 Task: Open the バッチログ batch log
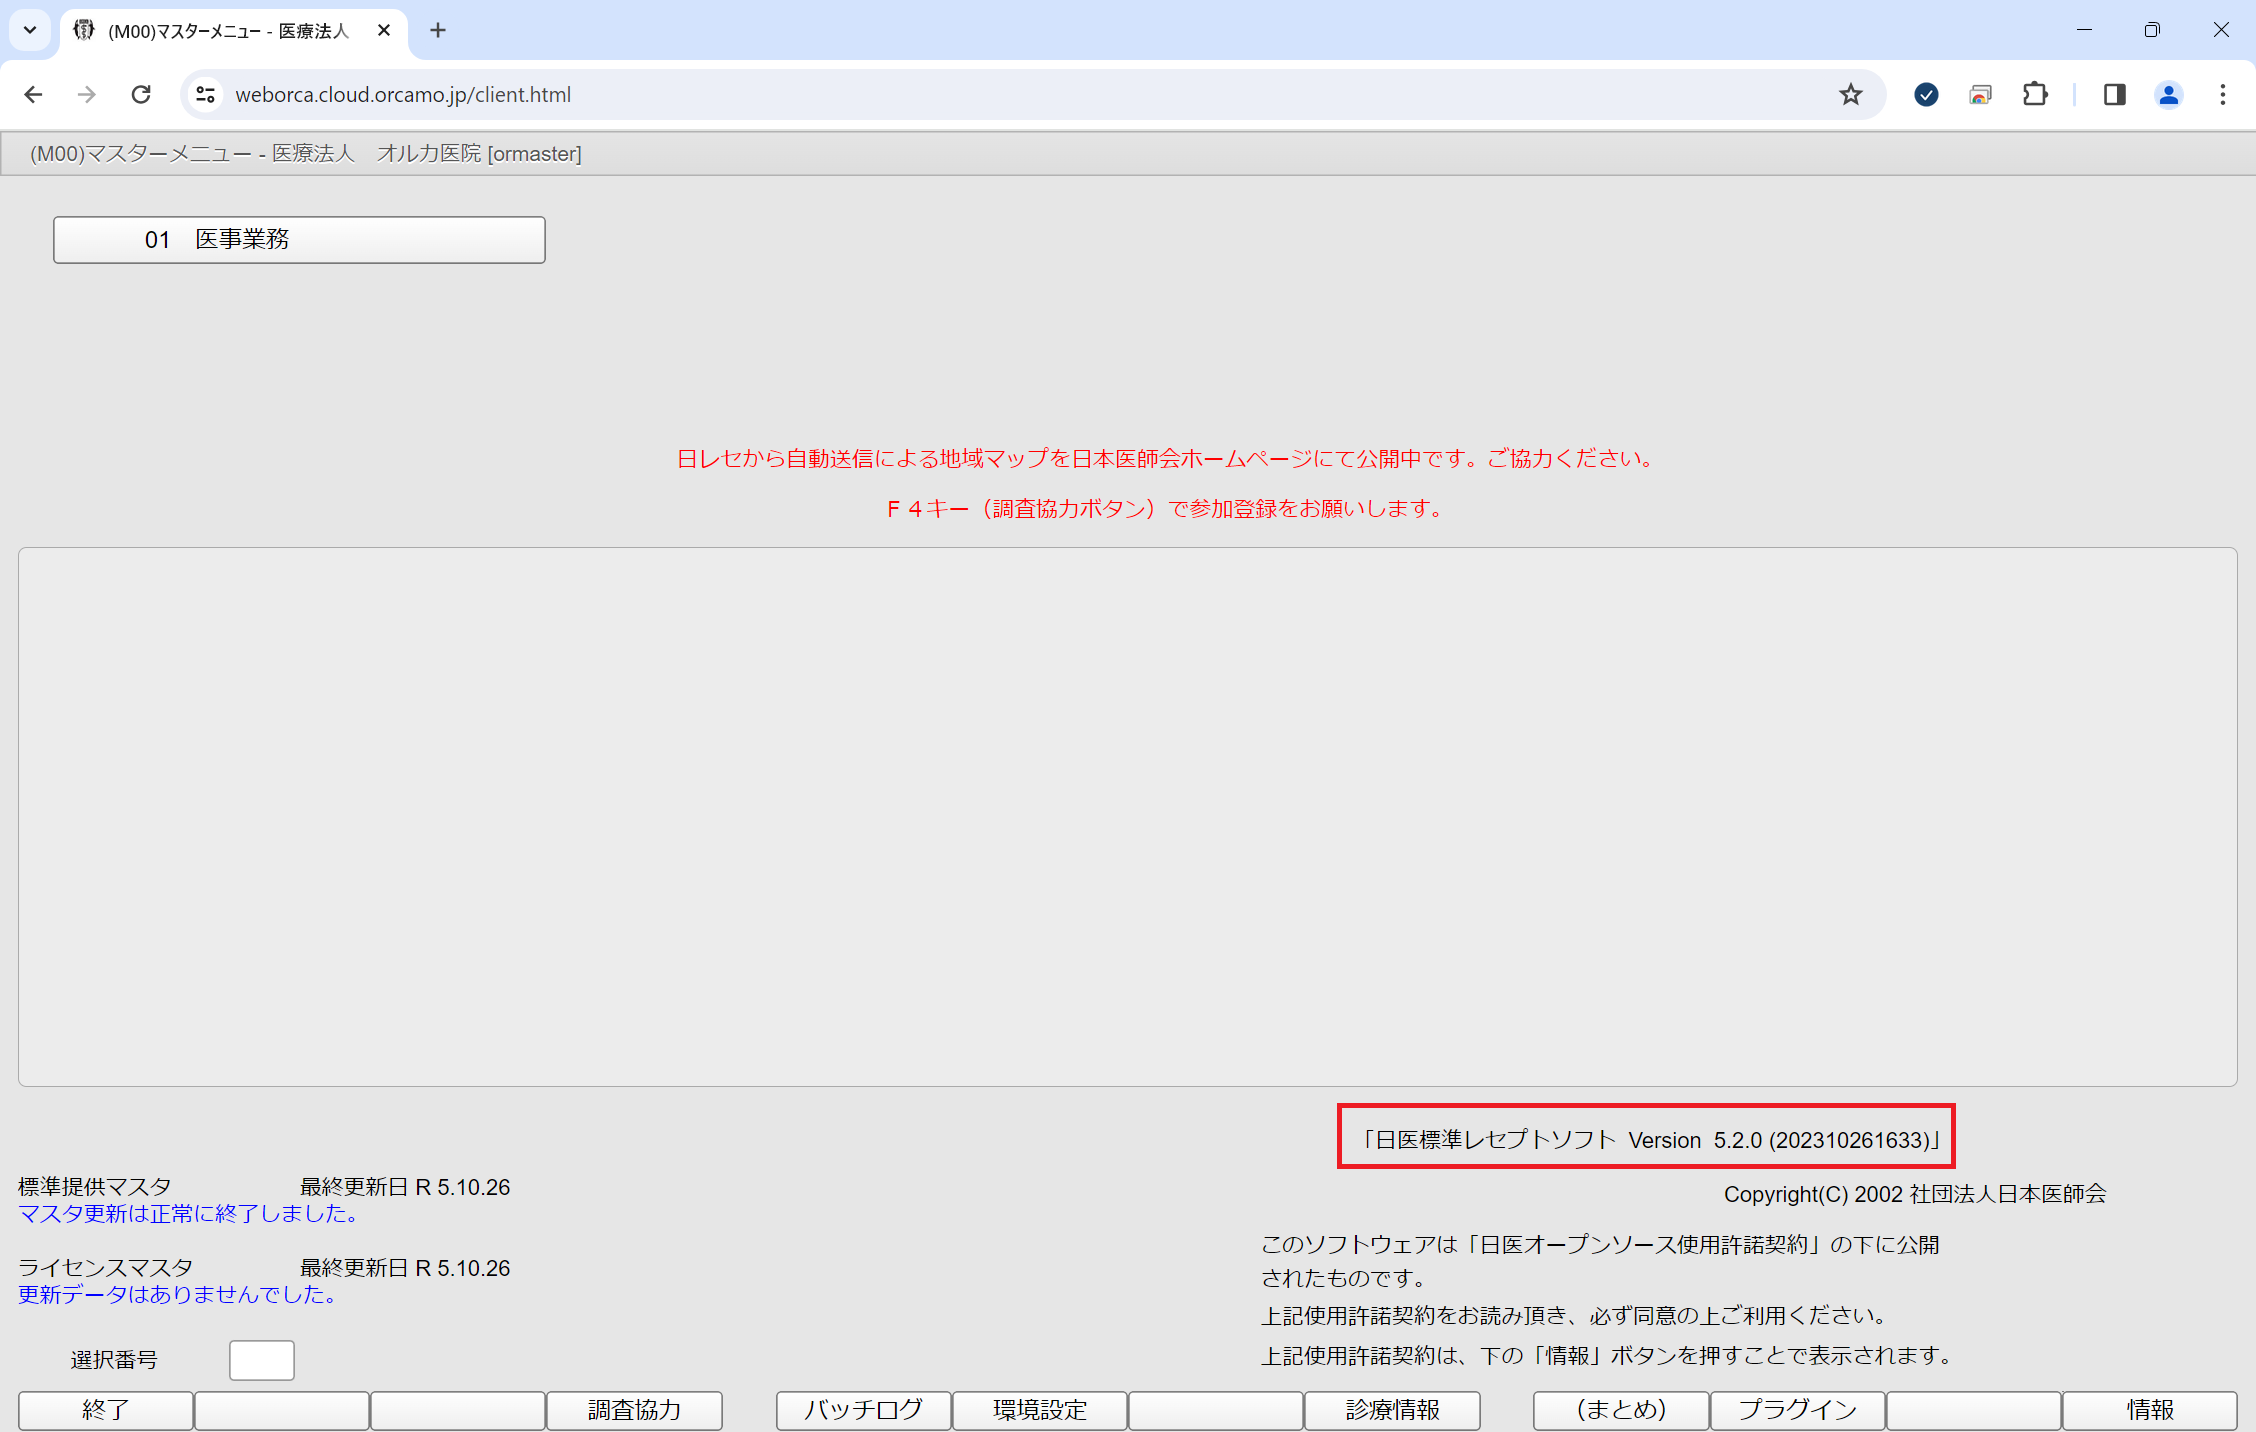[862, 1410]
